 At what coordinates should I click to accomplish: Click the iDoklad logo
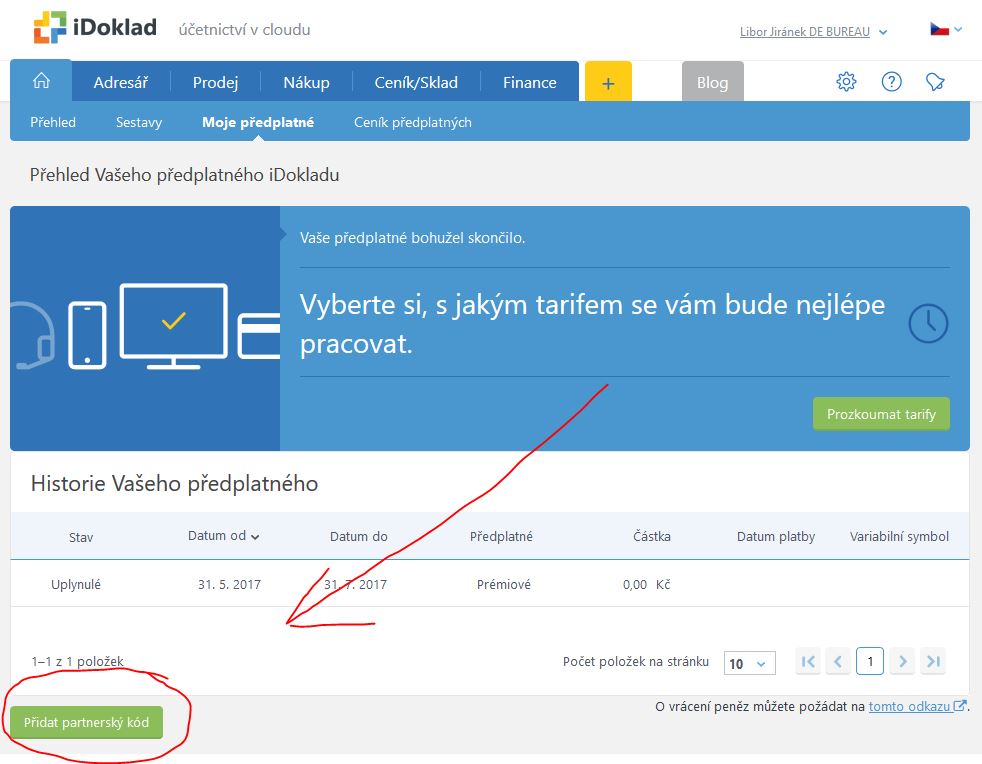pyautogui.click(x=95, y=28)
